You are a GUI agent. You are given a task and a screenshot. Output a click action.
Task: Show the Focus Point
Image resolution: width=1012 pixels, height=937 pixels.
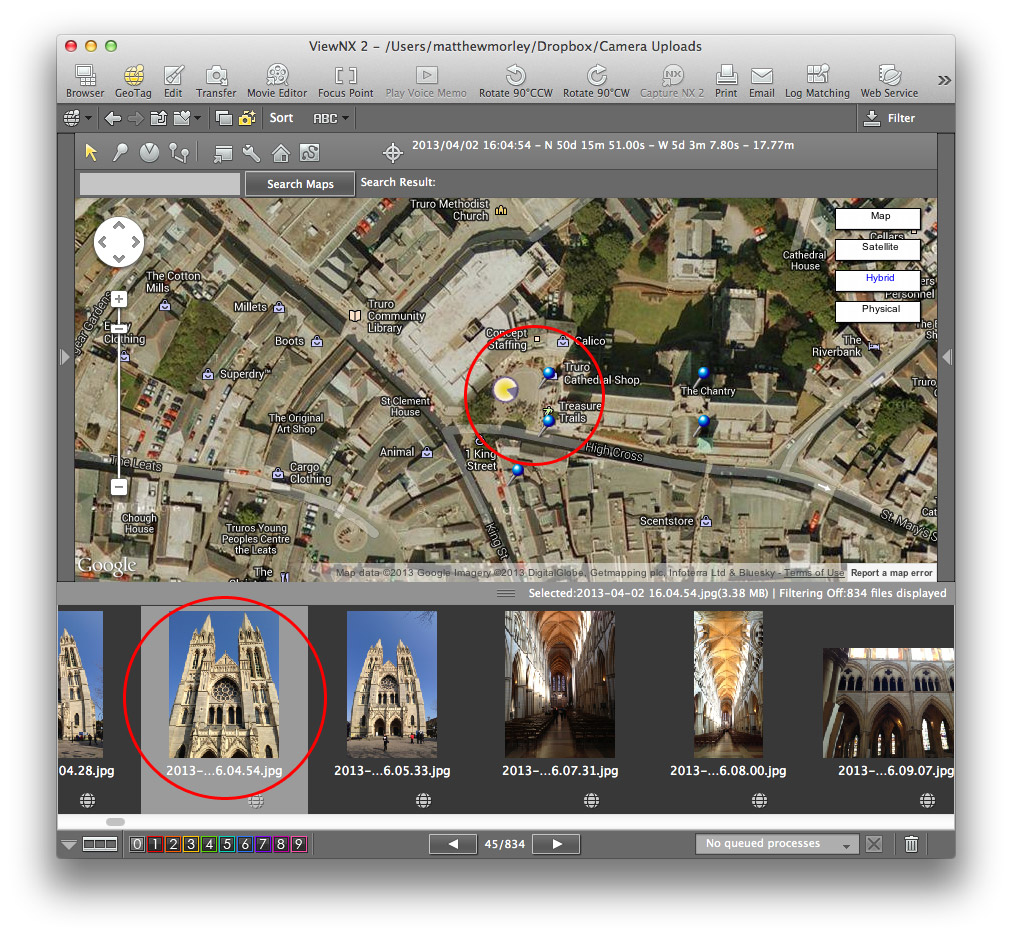click(345, 81)
